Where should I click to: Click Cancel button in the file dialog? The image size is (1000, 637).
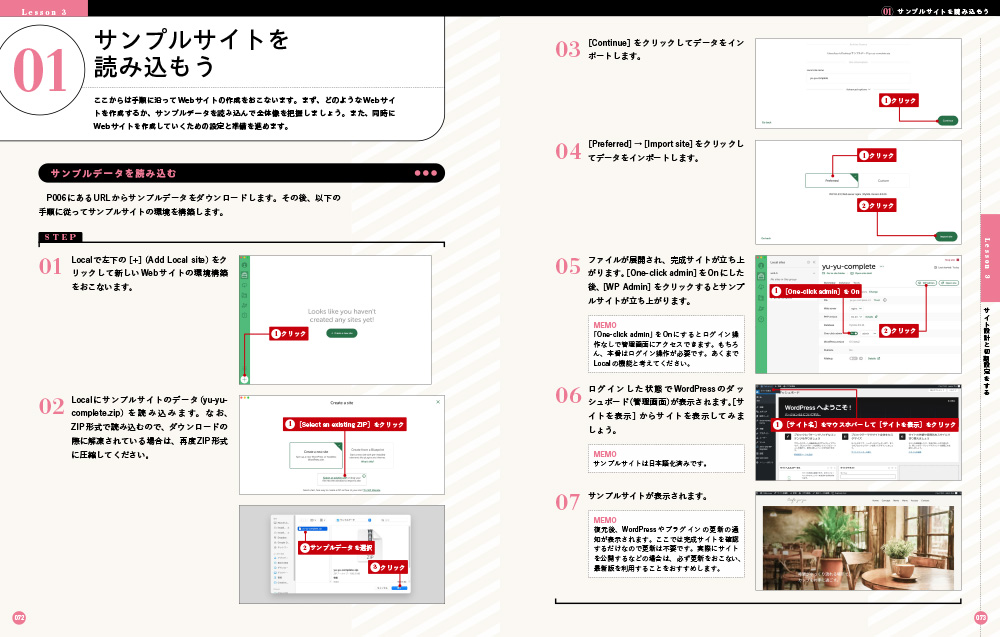coord(383,588)
